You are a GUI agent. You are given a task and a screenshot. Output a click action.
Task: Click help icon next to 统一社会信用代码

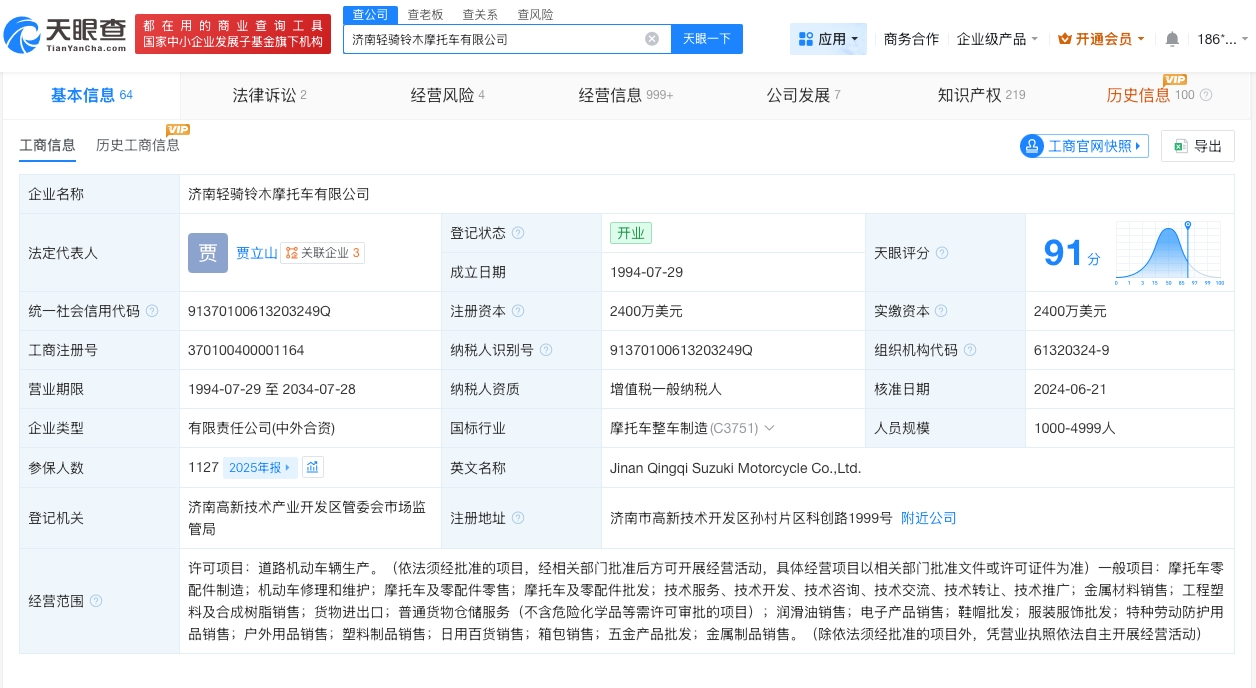(152, 311)
